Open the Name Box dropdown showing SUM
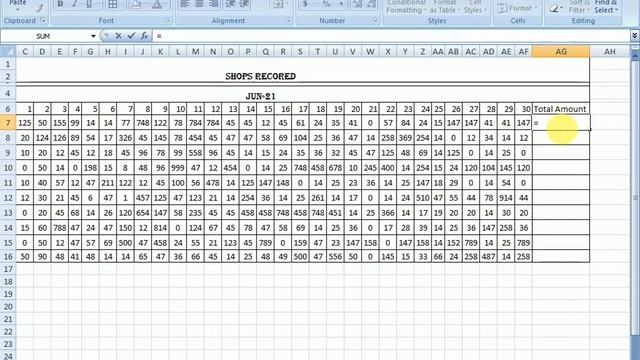Screen dimensions: 640x360 tap(93, 36)
